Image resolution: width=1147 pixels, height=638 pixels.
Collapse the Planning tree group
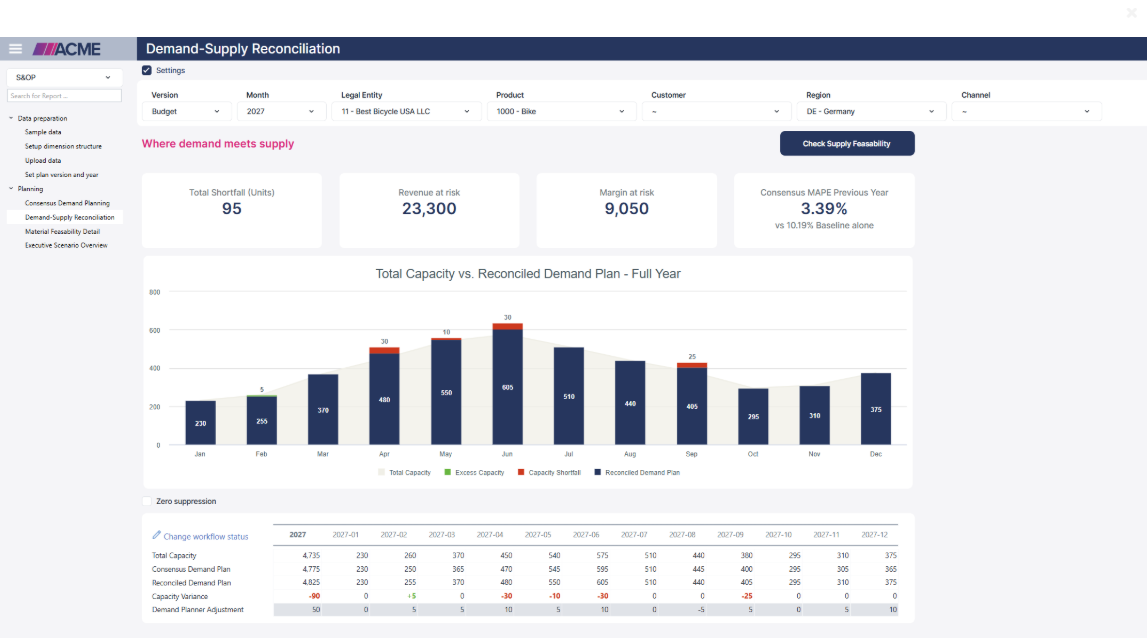coord(11,189)
